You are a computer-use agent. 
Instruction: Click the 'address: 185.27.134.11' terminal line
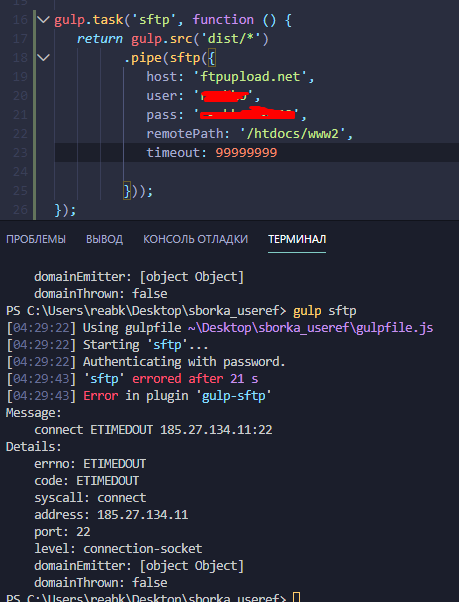click(x=111, y=514)
